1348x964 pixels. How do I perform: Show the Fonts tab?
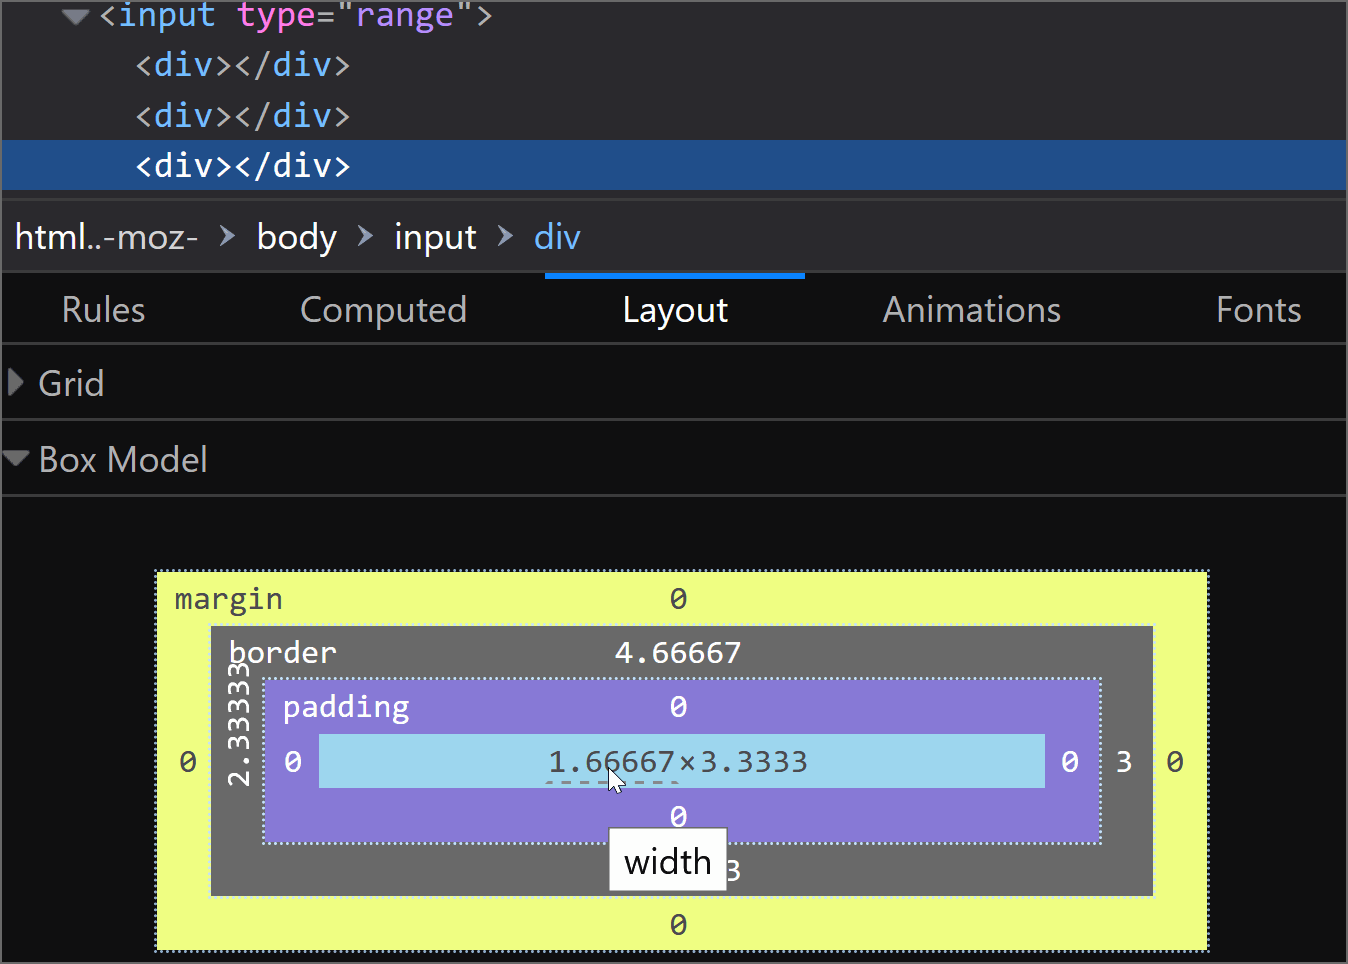[x=1258, y=310]
